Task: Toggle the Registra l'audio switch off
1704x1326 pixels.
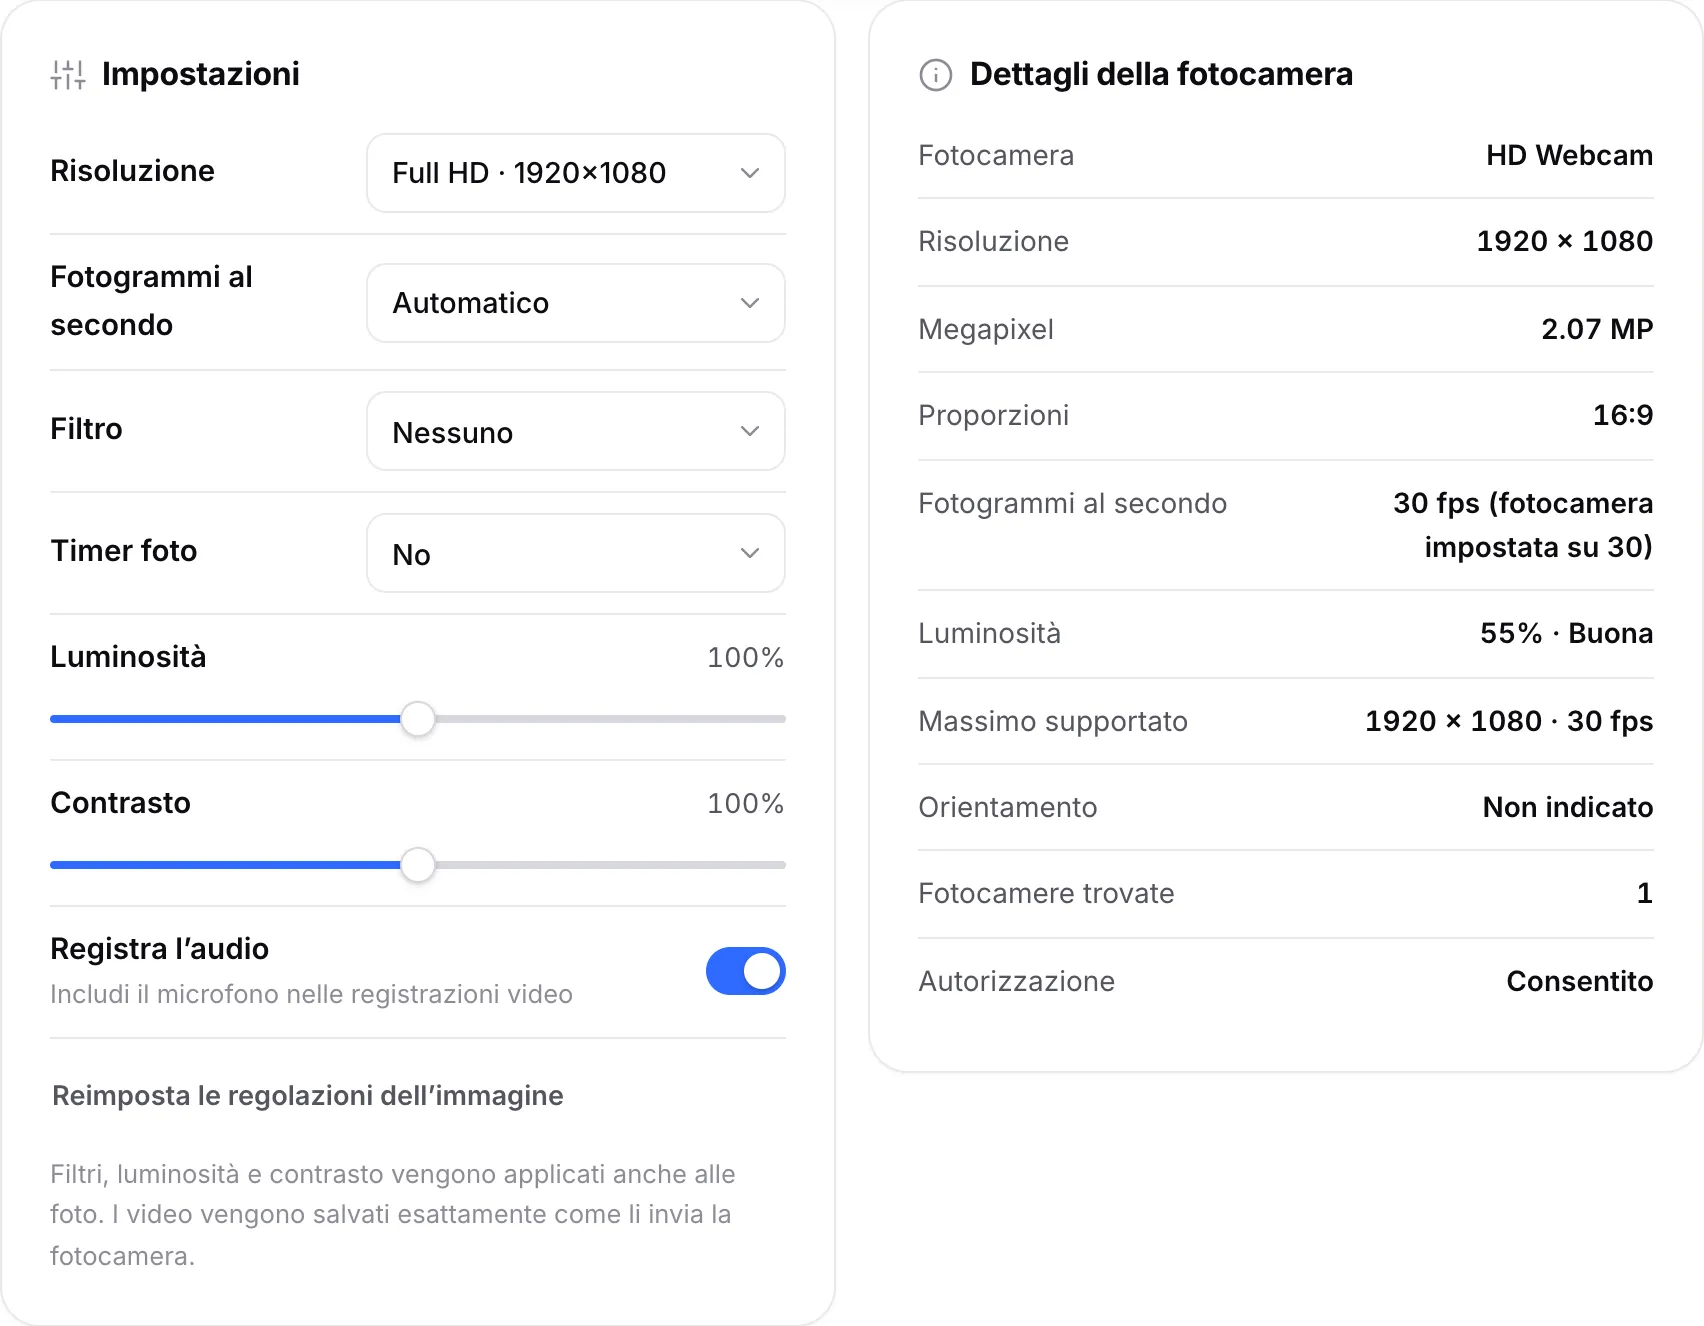Action: click(746, 971)
